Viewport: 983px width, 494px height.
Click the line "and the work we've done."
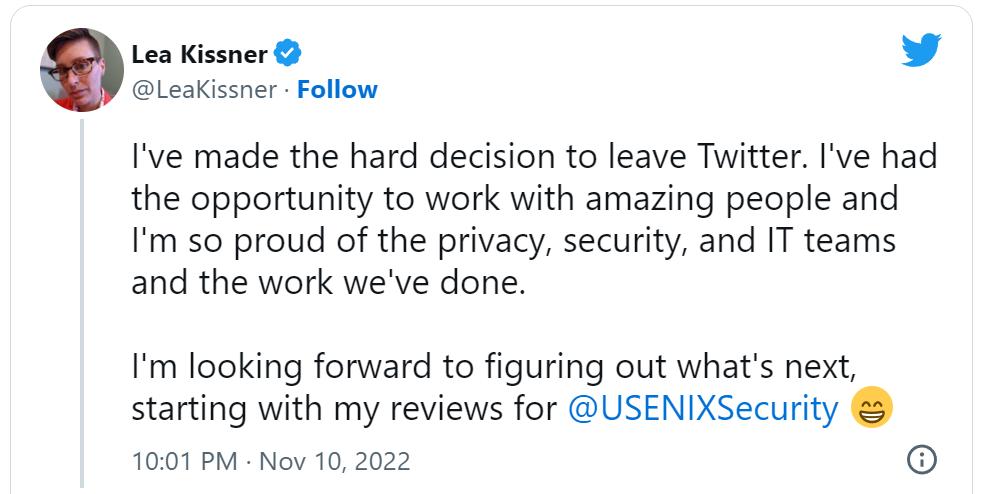328,283
